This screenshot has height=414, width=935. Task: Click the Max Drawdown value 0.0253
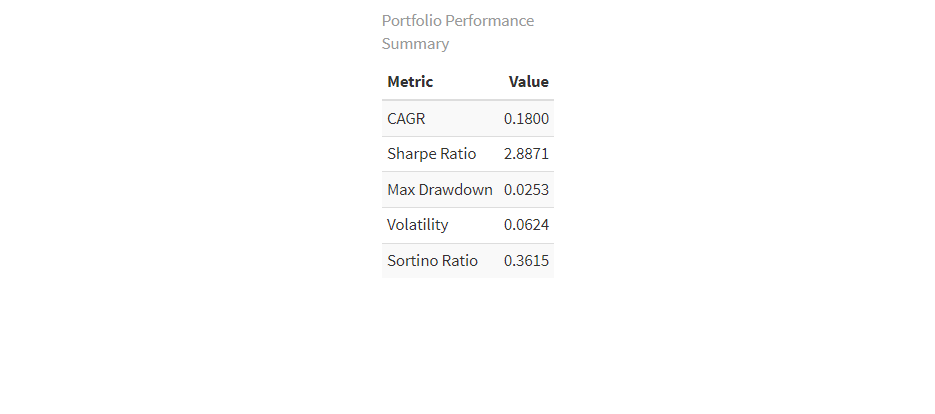526,190
